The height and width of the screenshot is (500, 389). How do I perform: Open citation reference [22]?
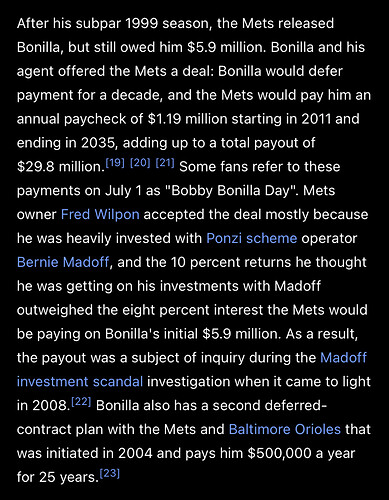pos(81,402)
